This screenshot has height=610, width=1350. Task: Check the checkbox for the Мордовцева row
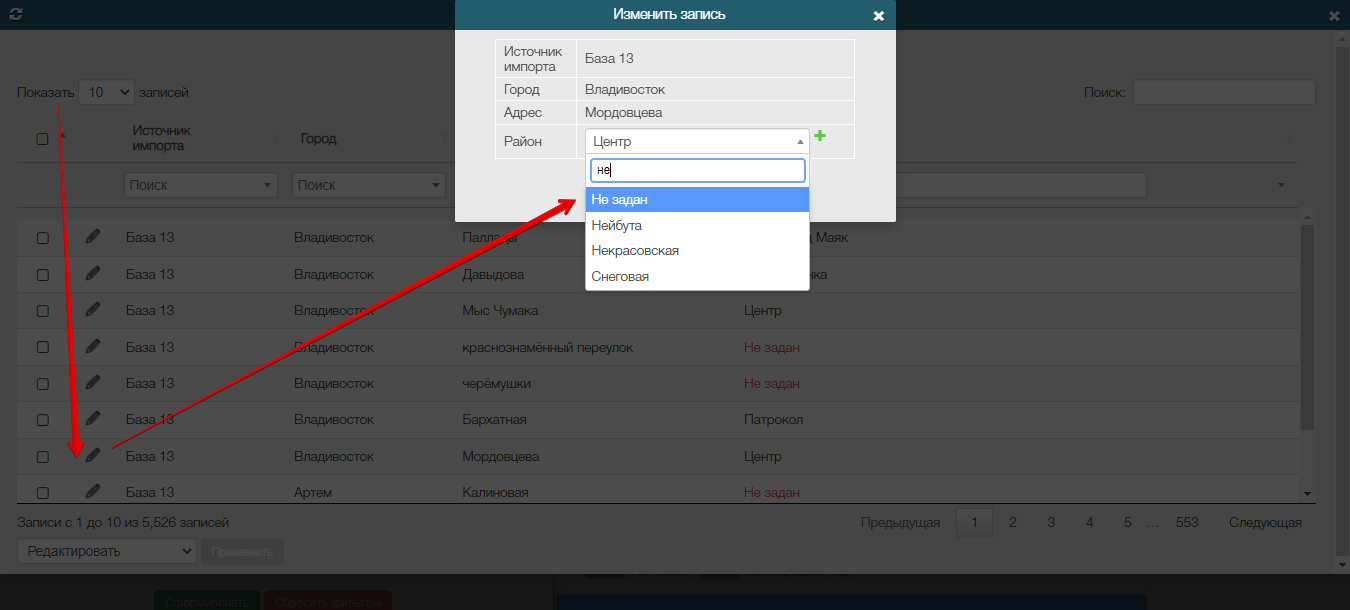[42, 457]
